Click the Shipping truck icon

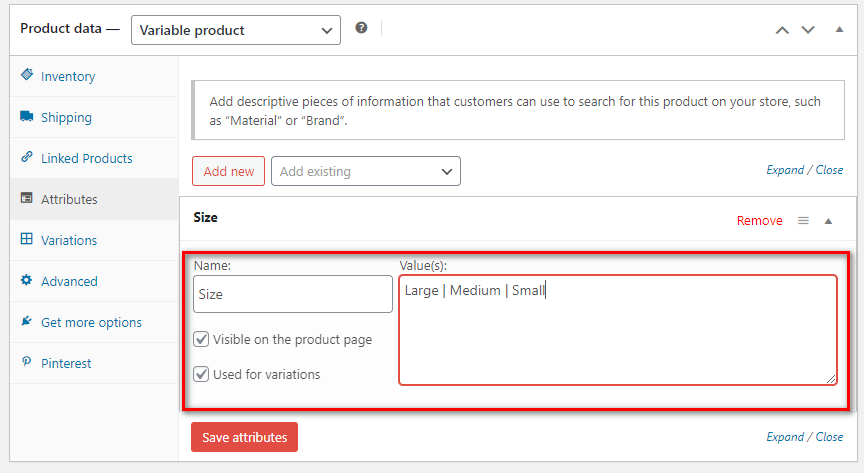26,116
